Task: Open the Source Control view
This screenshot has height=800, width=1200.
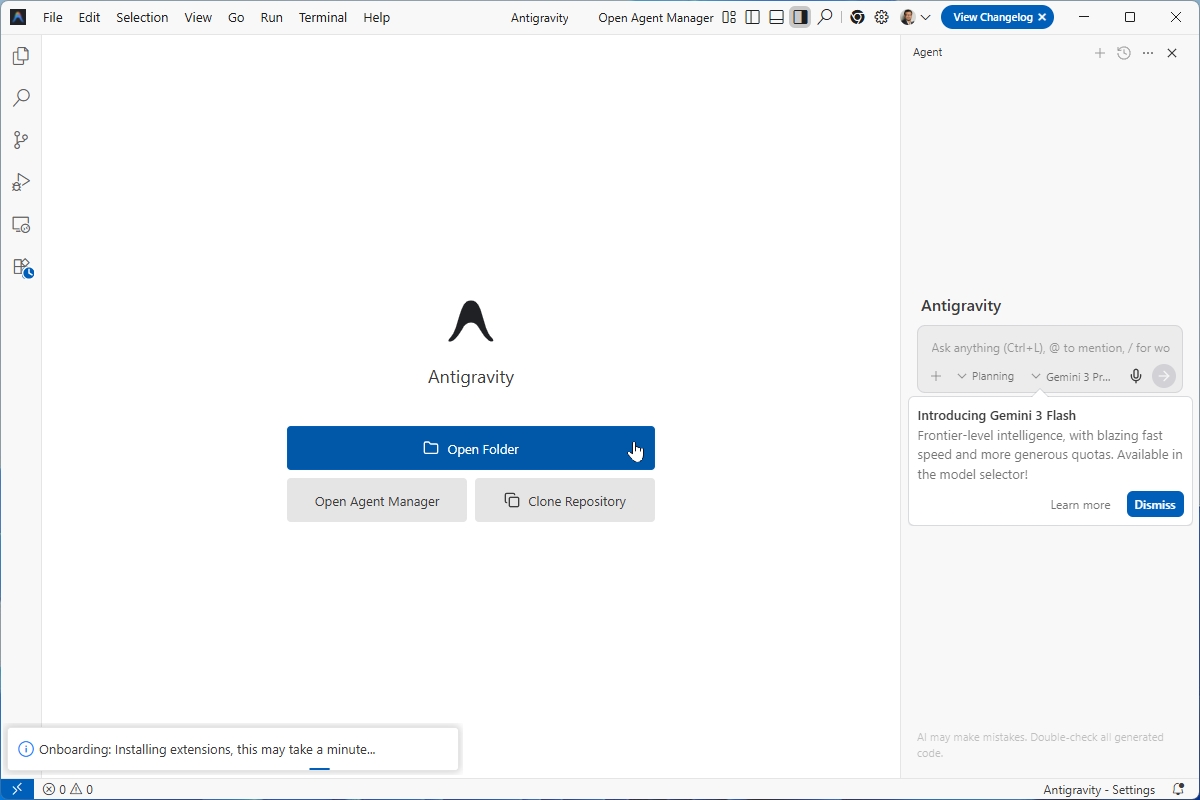Action: [x=20, y=140]
